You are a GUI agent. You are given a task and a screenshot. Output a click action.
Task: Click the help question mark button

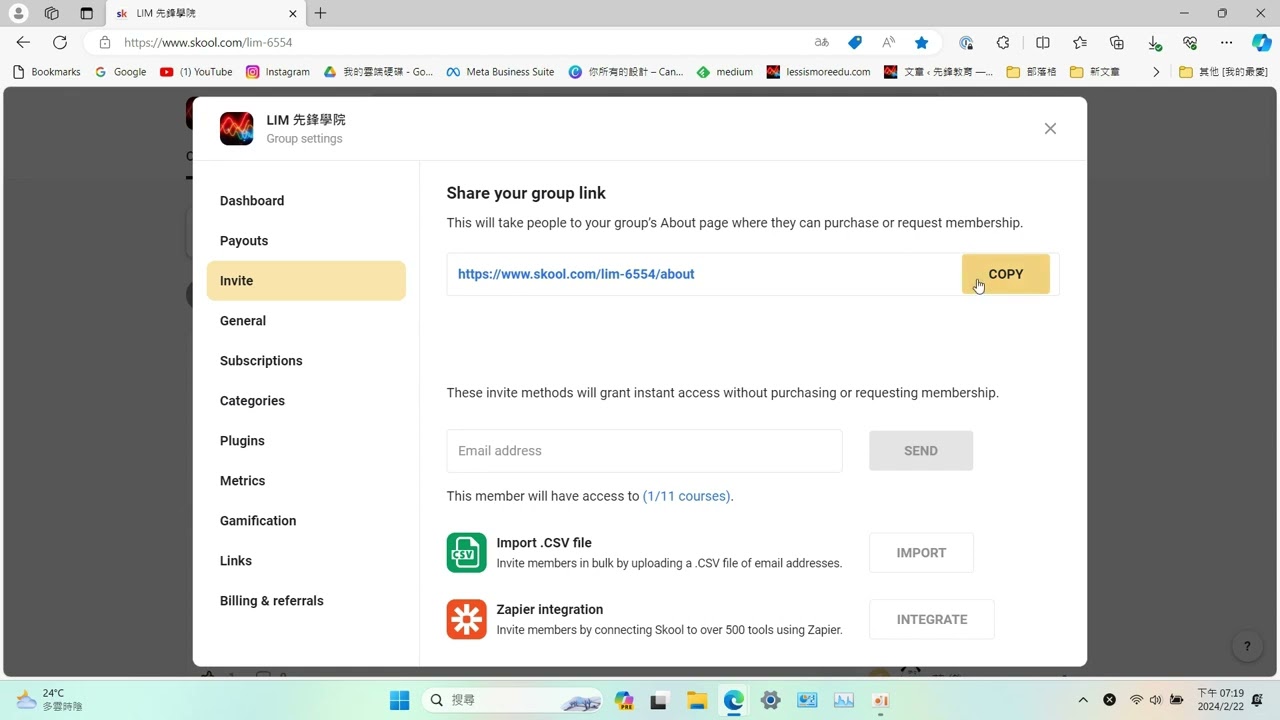pos(1247,646)
